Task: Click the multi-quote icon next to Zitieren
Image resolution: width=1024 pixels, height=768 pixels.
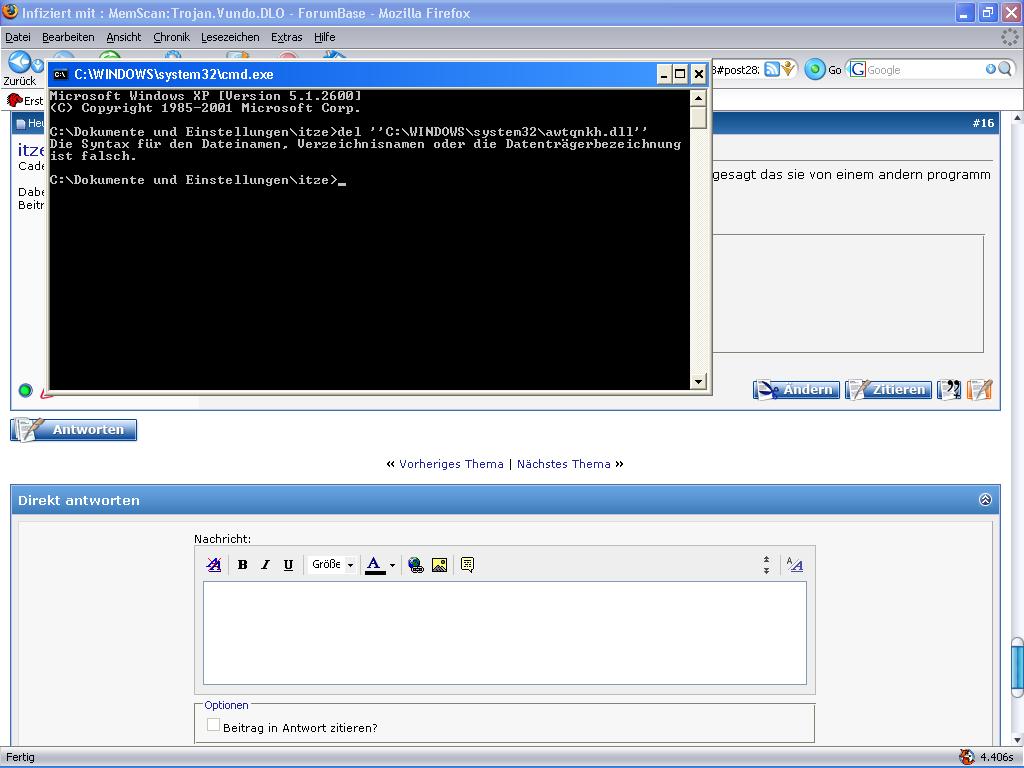Action: click(949, 389)
